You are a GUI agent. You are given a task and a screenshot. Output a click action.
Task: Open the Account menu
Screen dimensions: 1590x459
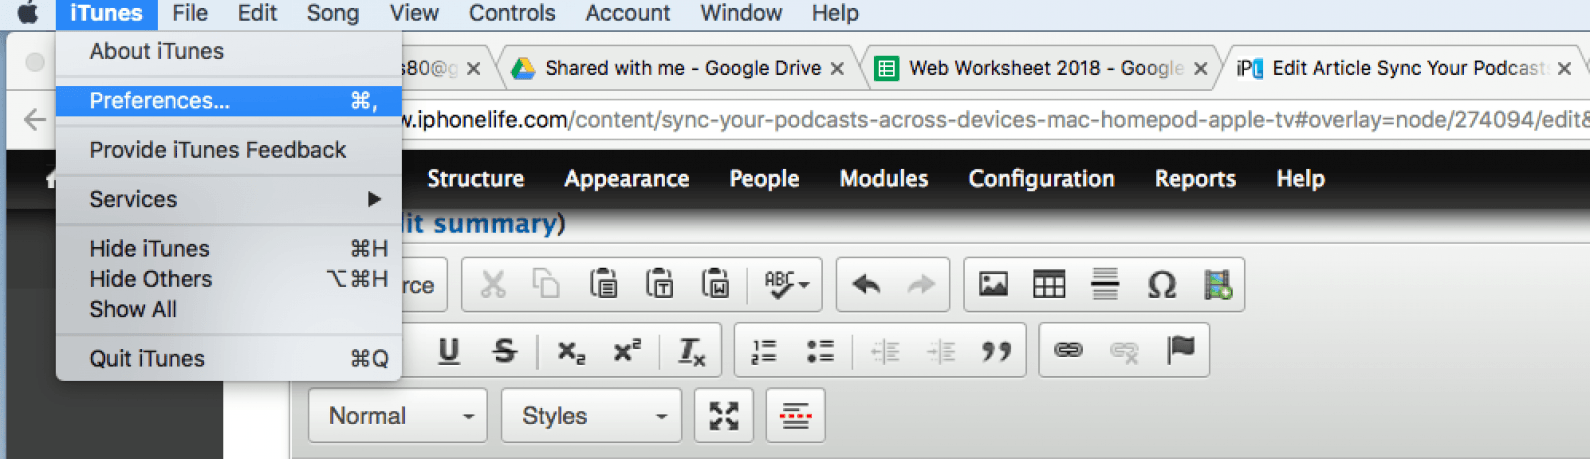coord(628,13)
